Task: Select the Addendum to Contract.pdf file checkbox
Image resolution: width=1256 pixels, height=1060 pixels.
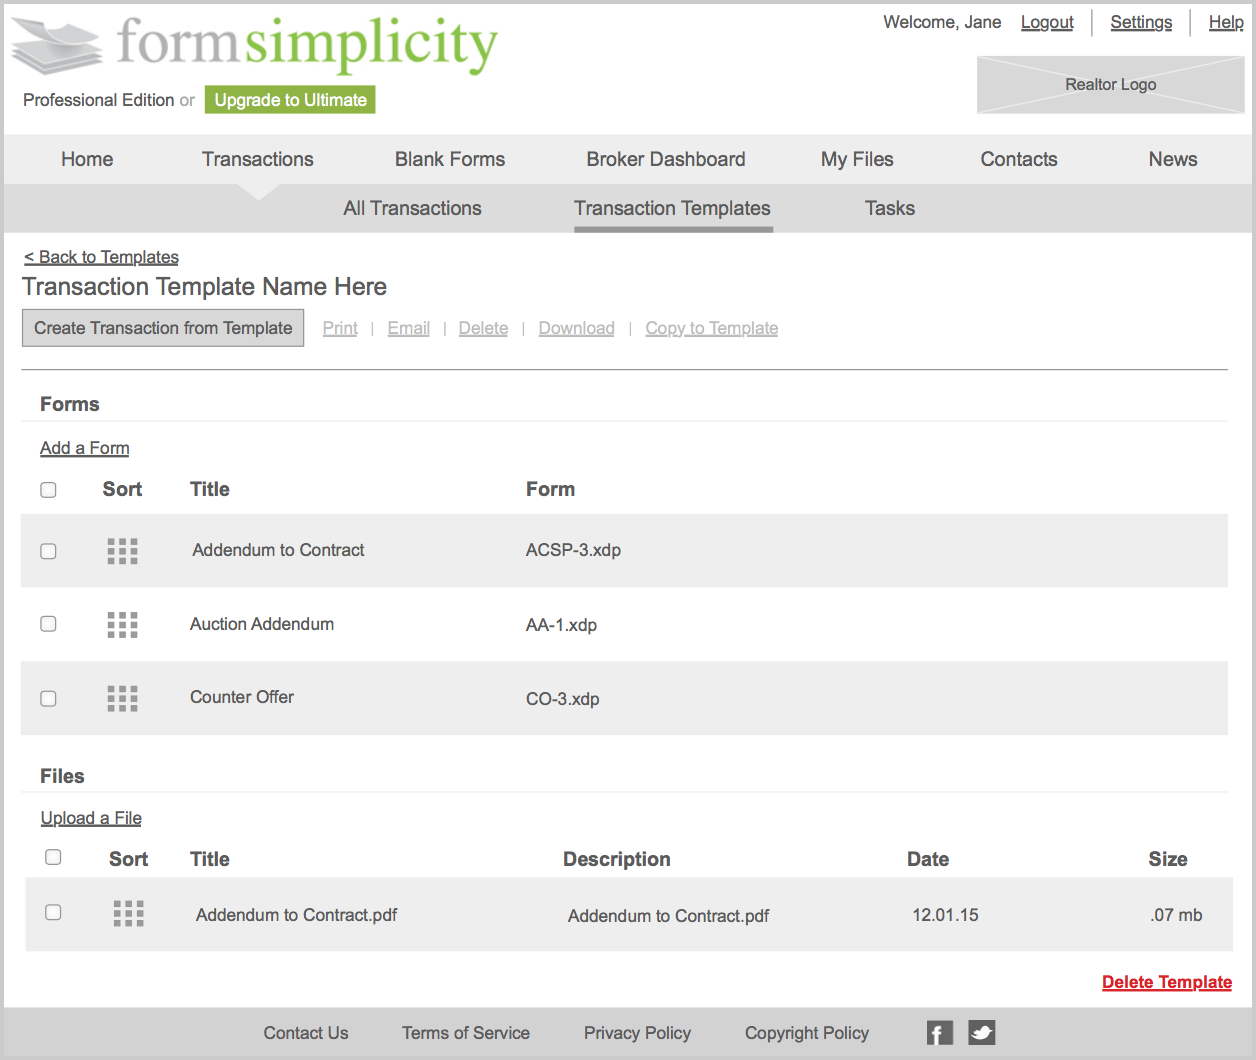Action: (x=53, y=912)
